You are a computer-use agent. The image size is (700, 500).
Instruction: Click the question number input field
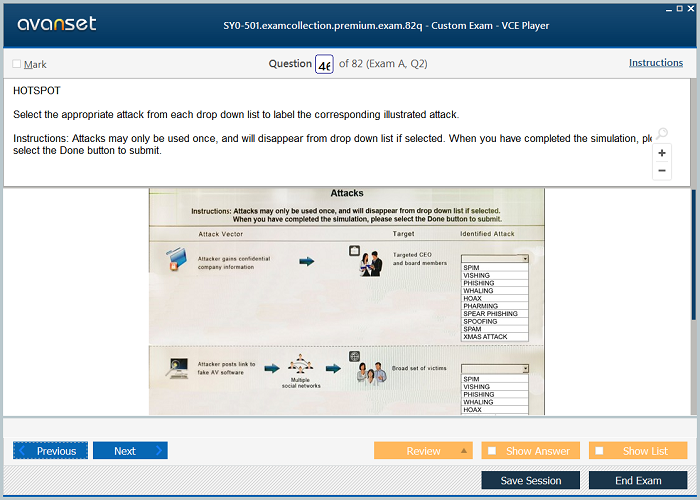click(324, 64)
